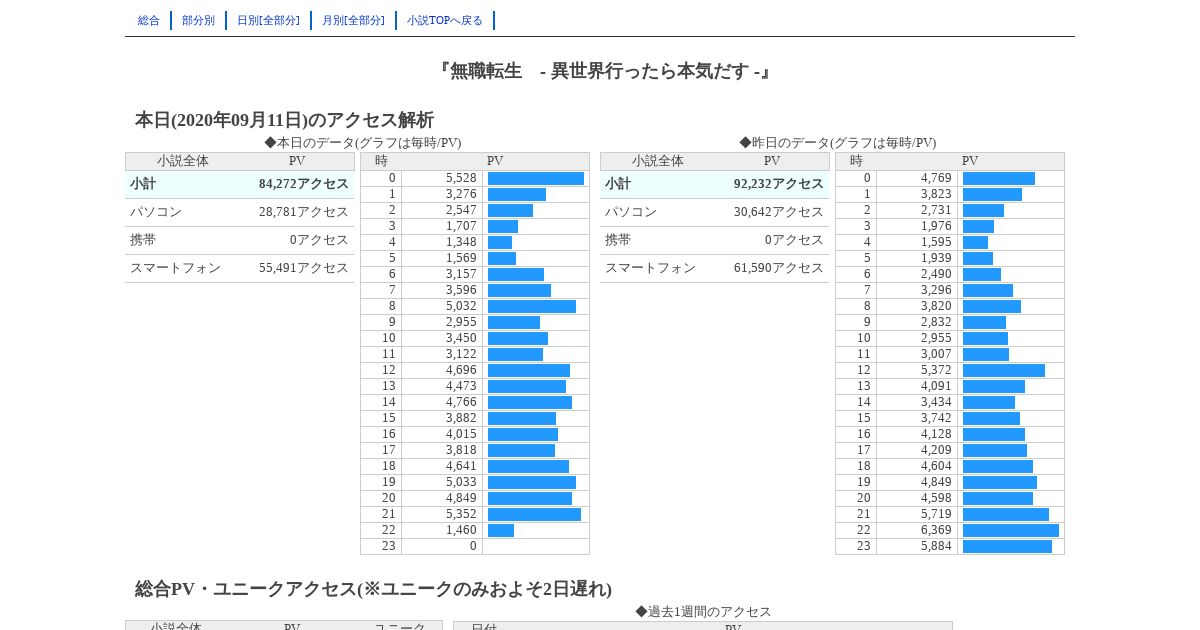
Task: Click yesterday's スマートフォン value 61,590アクセス
Action: (779, 268)
